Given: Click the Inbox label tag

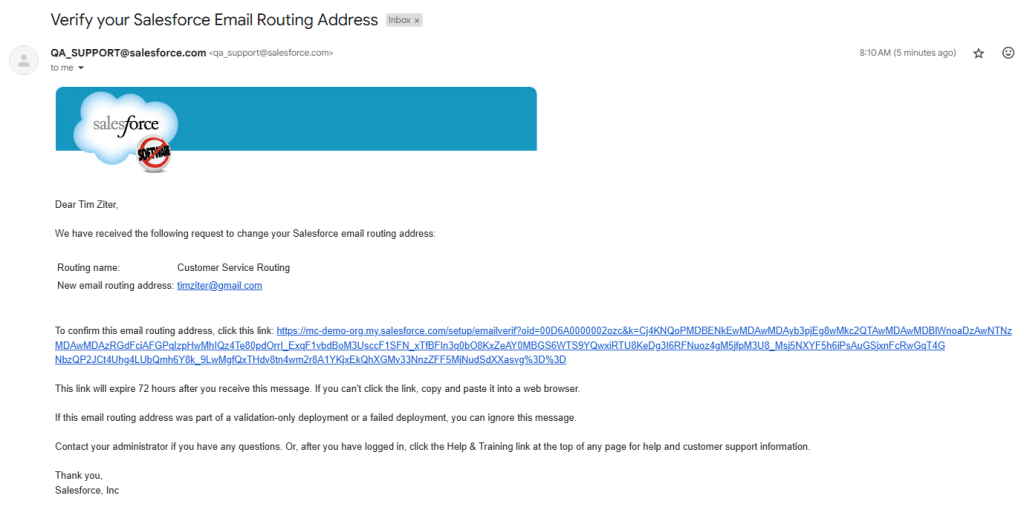Looking at the screenshot, I should [399, 20].
